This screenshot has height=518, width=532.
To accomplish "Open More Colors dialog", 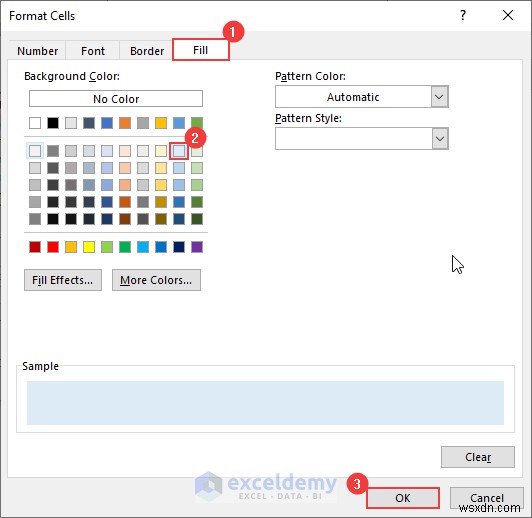I will [x=156, y=280].
